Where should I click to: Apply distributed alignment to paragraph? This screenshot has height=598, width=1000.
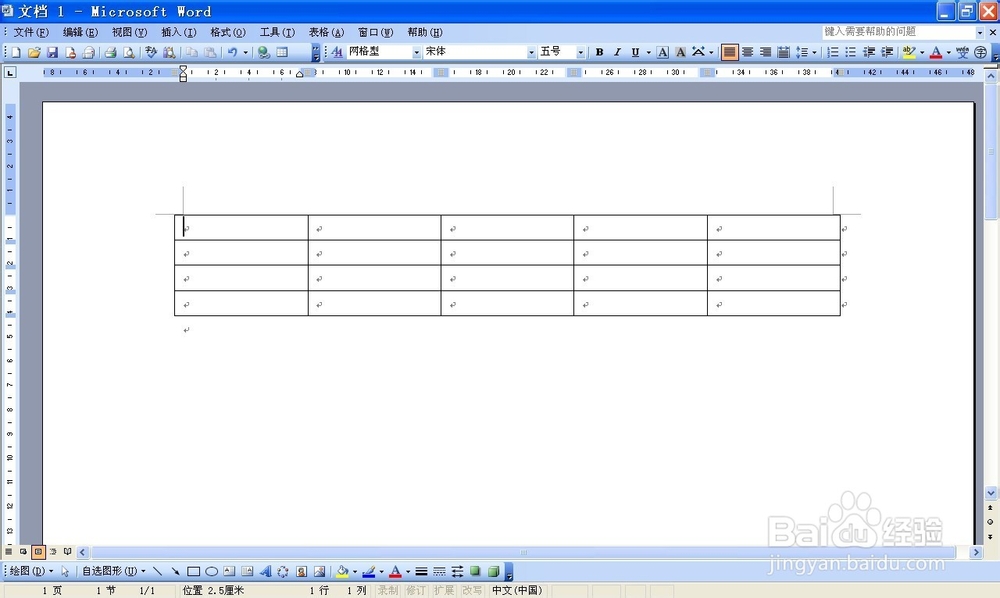pyautogui.click(x=783, y=52)
